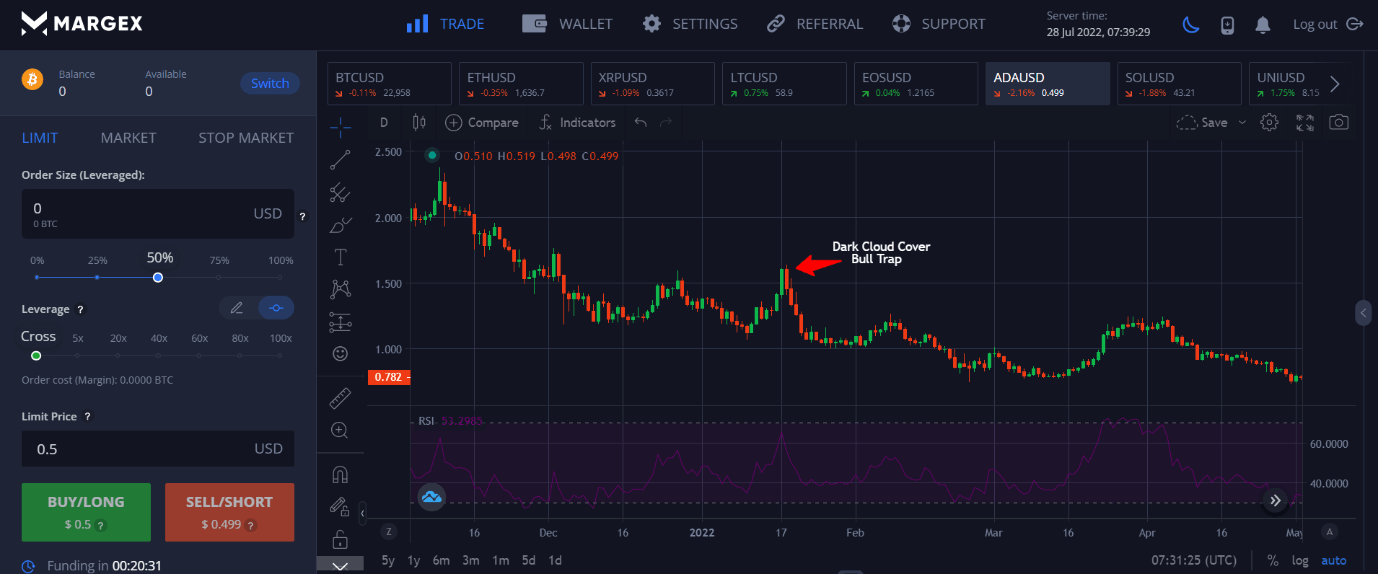Open chart settings gear
This screenshot has width=1378, height=574.
[x=1270, y=122]
